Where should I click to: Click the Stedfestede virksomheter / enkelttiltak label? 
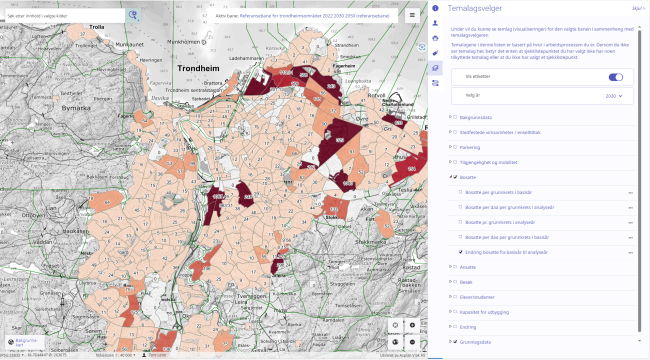500,132
